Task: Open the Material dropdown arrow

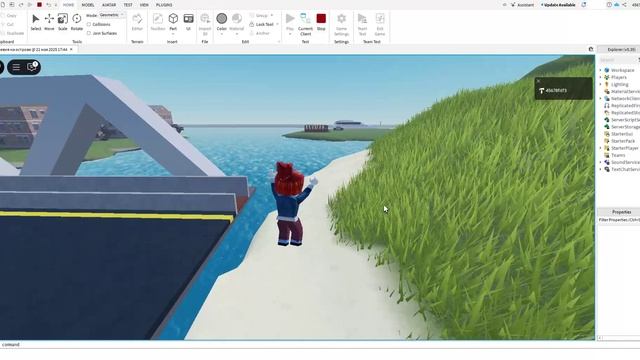Action: tap(236, 34)
